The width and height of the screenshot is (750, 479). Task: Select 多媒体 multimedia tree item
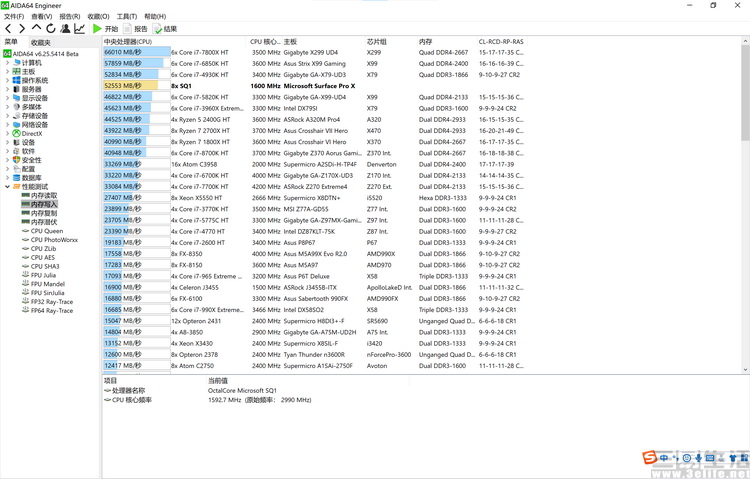(28, 107)
